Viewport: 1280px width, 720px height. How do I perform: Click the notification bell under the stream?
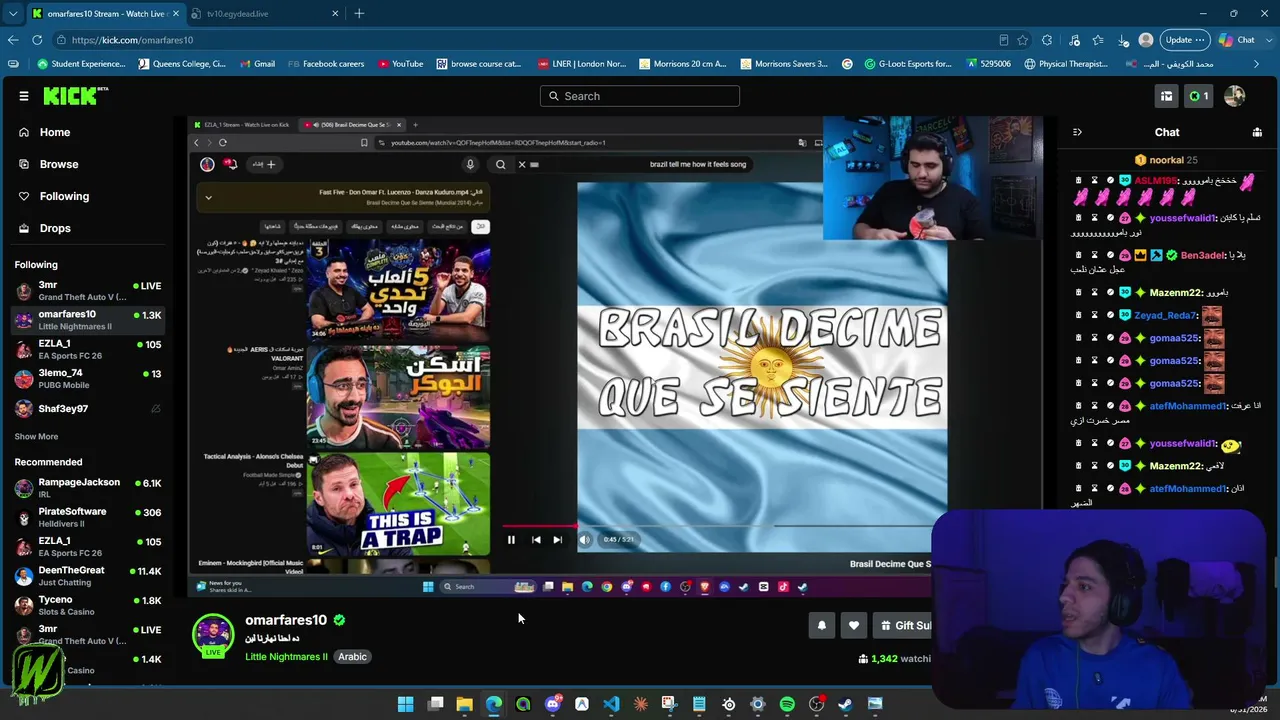(x=822, y=625)
